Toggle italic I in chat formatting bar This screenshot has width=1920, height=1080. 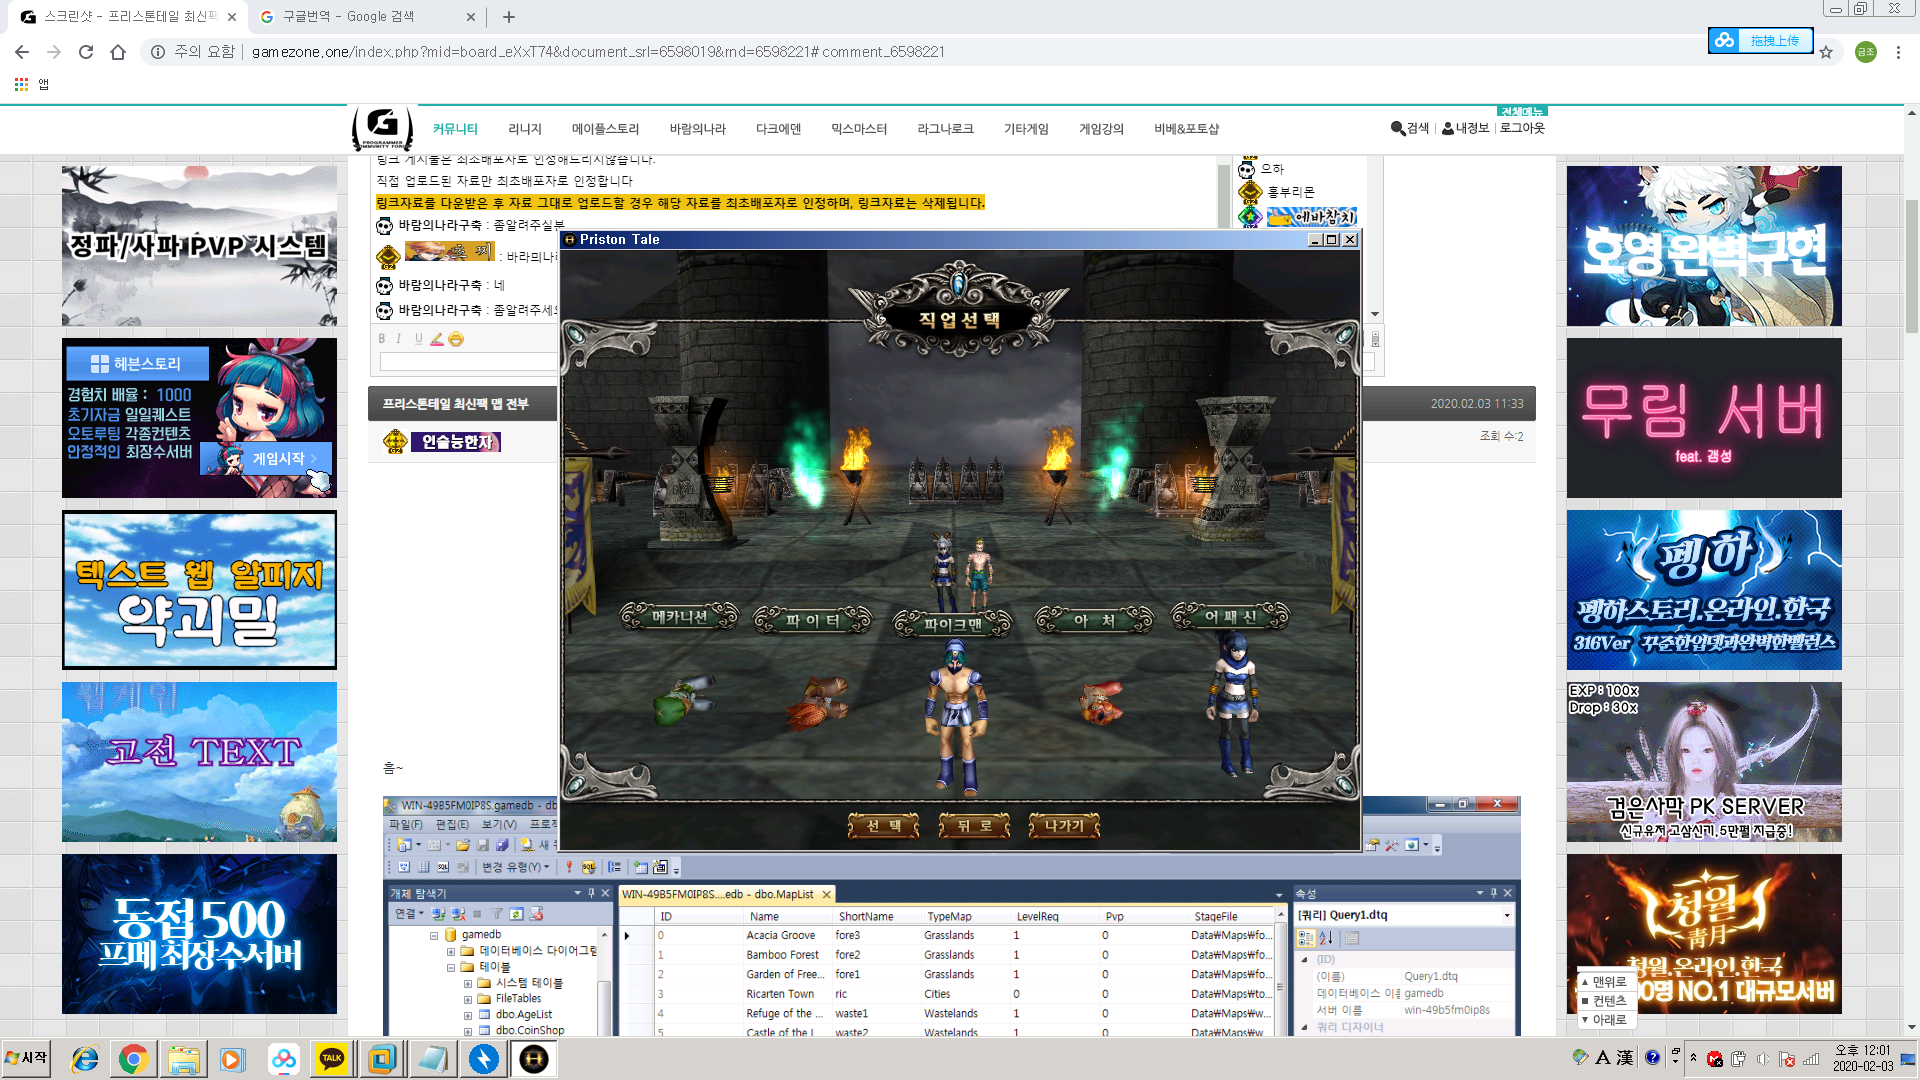pos(399,339)
